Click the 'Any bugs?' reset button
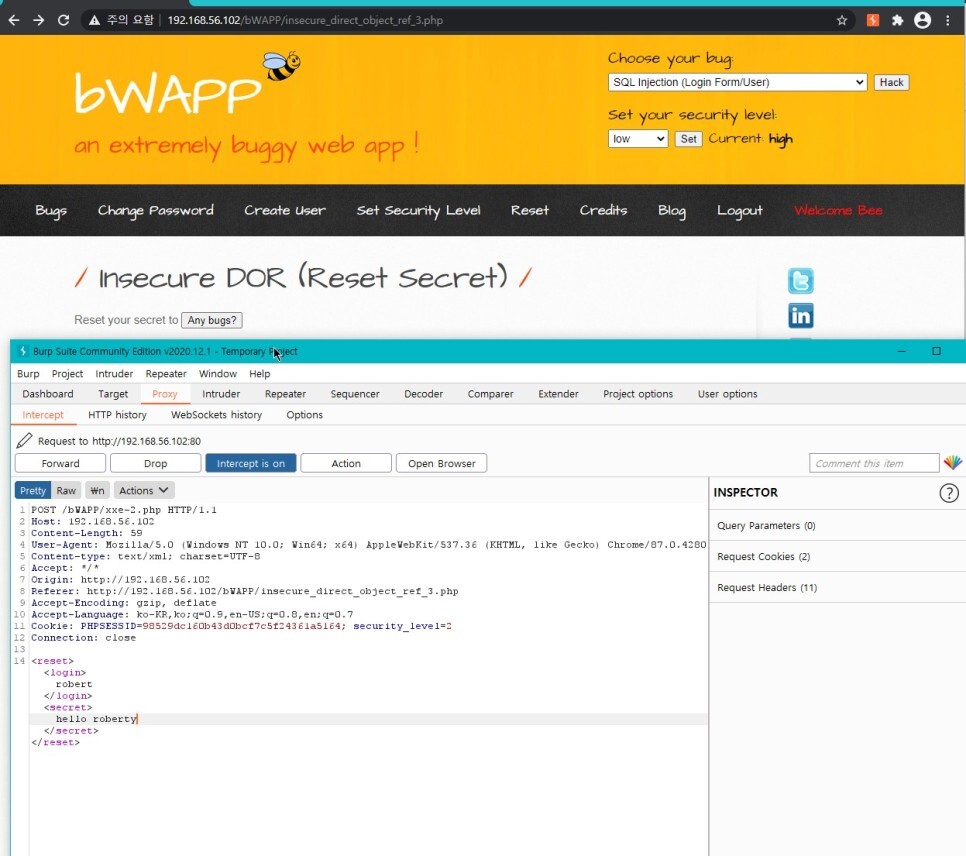966x856 pixels. pyautogui.click(x=211, y=320)
